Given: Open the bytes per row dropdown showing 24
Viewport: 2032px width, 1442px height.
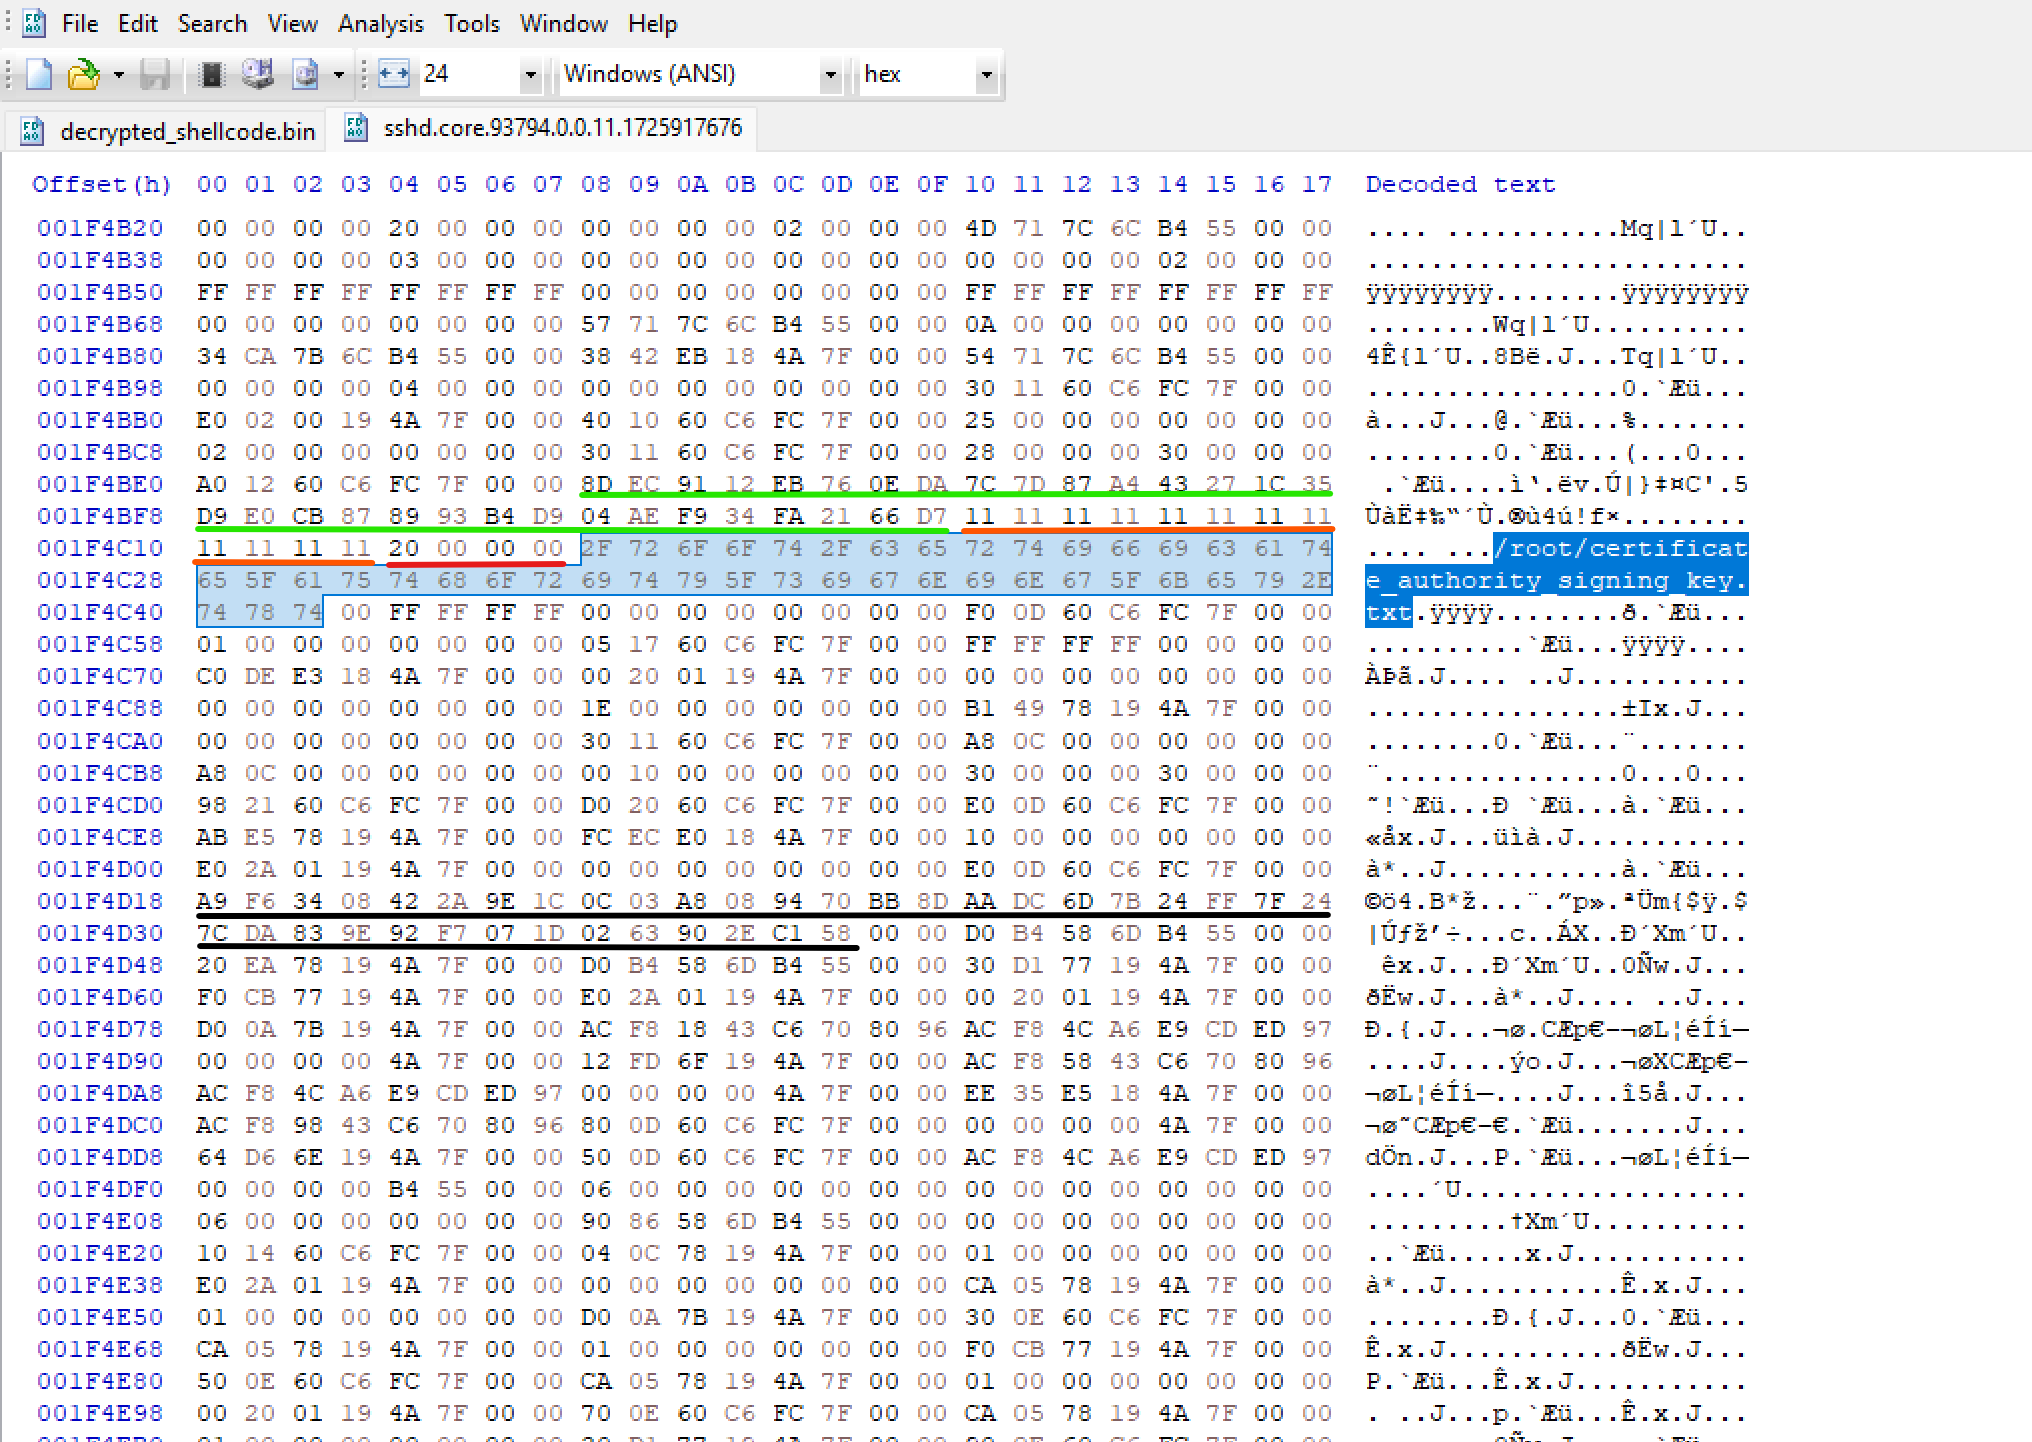Looking at the screenshot, I should tap(530, 75).
